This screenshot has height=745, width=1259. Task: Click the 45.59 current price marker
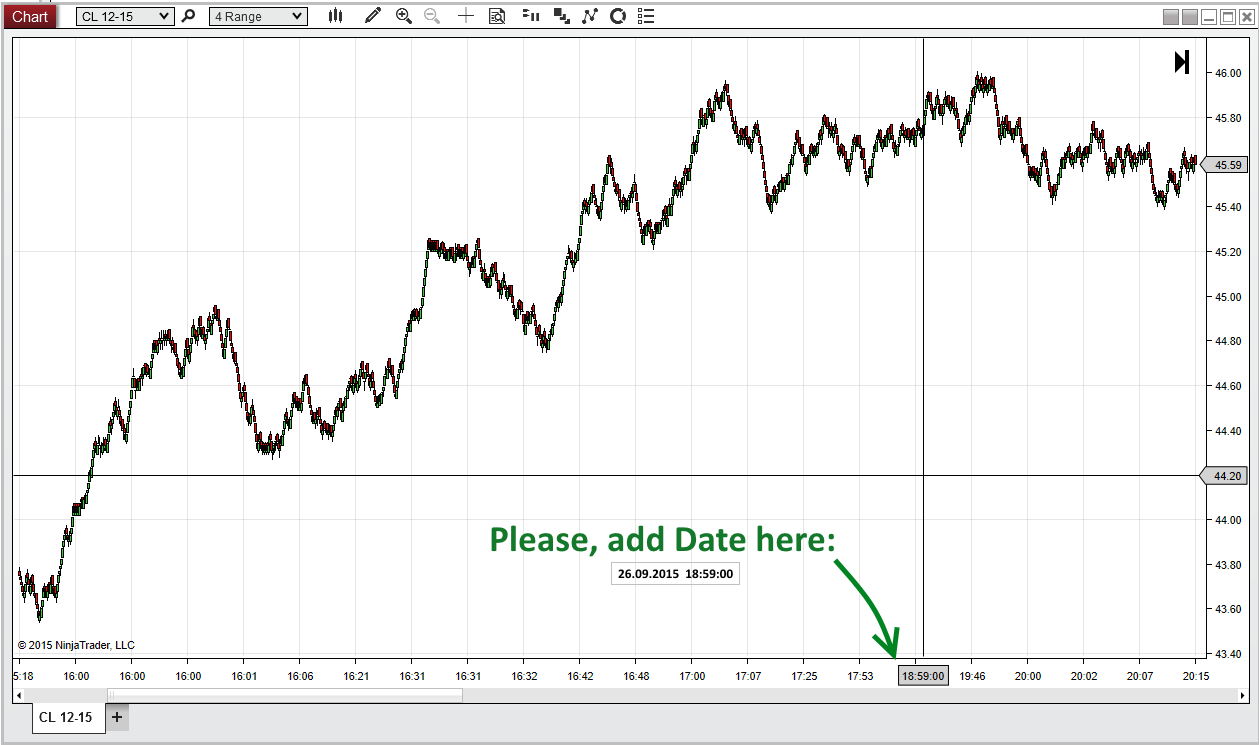tap(1225, 165)
